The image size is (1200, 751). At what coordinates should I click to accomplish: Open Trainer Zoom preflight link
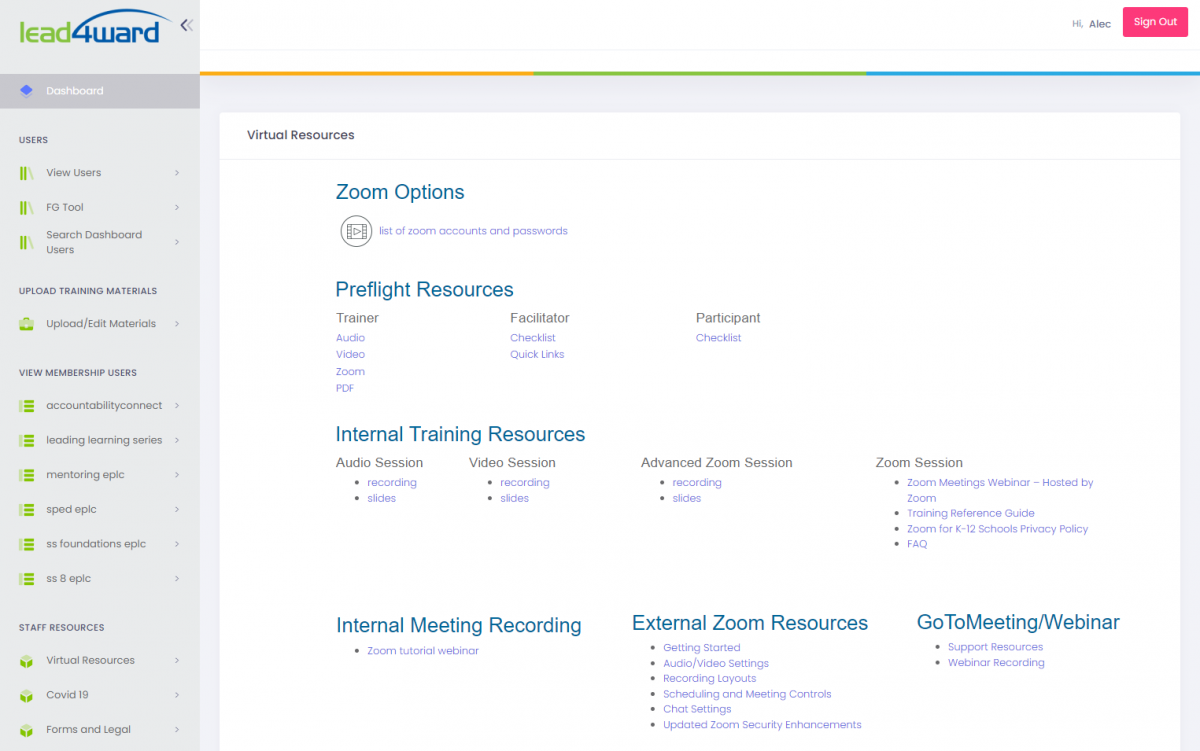coord(350,372)
